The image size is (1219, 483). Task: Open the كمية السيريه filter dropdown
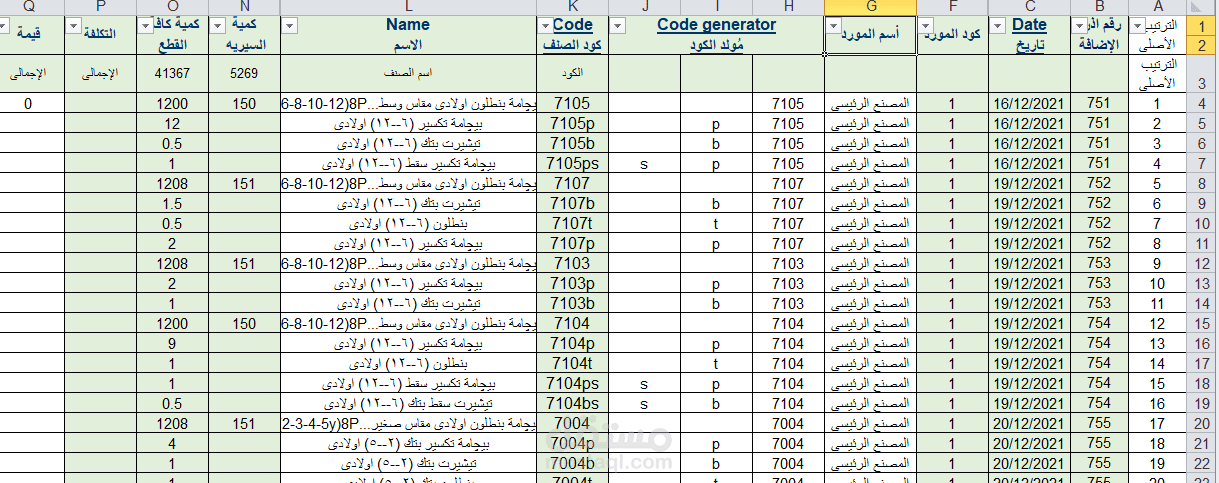click(x=217, y=26)
